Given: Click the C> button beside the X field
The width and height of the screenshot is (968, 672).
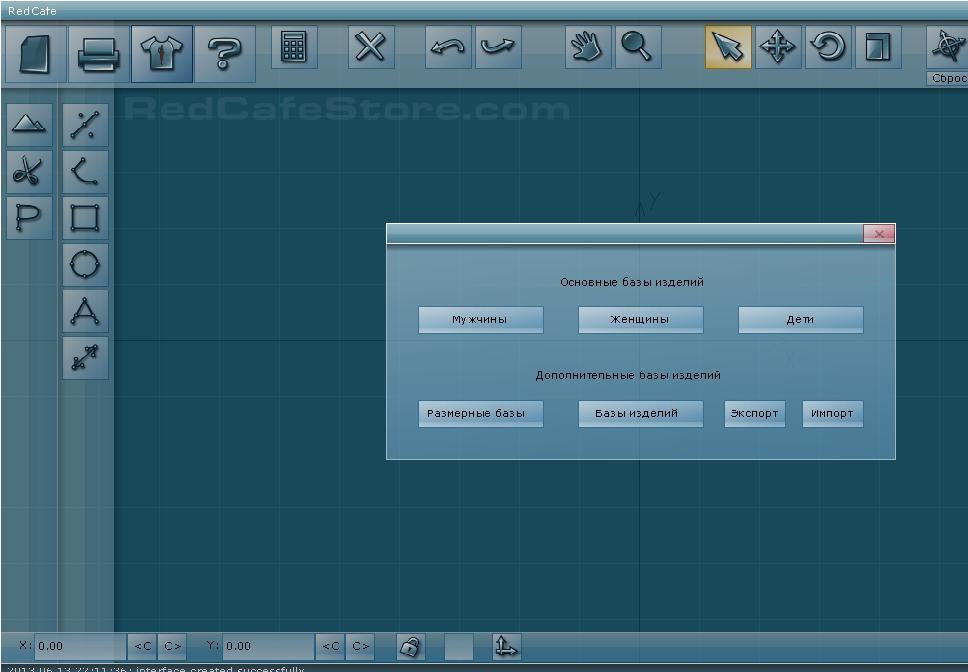Looking at the screenshot, I should pyautogui.click(x=173, y=647).
